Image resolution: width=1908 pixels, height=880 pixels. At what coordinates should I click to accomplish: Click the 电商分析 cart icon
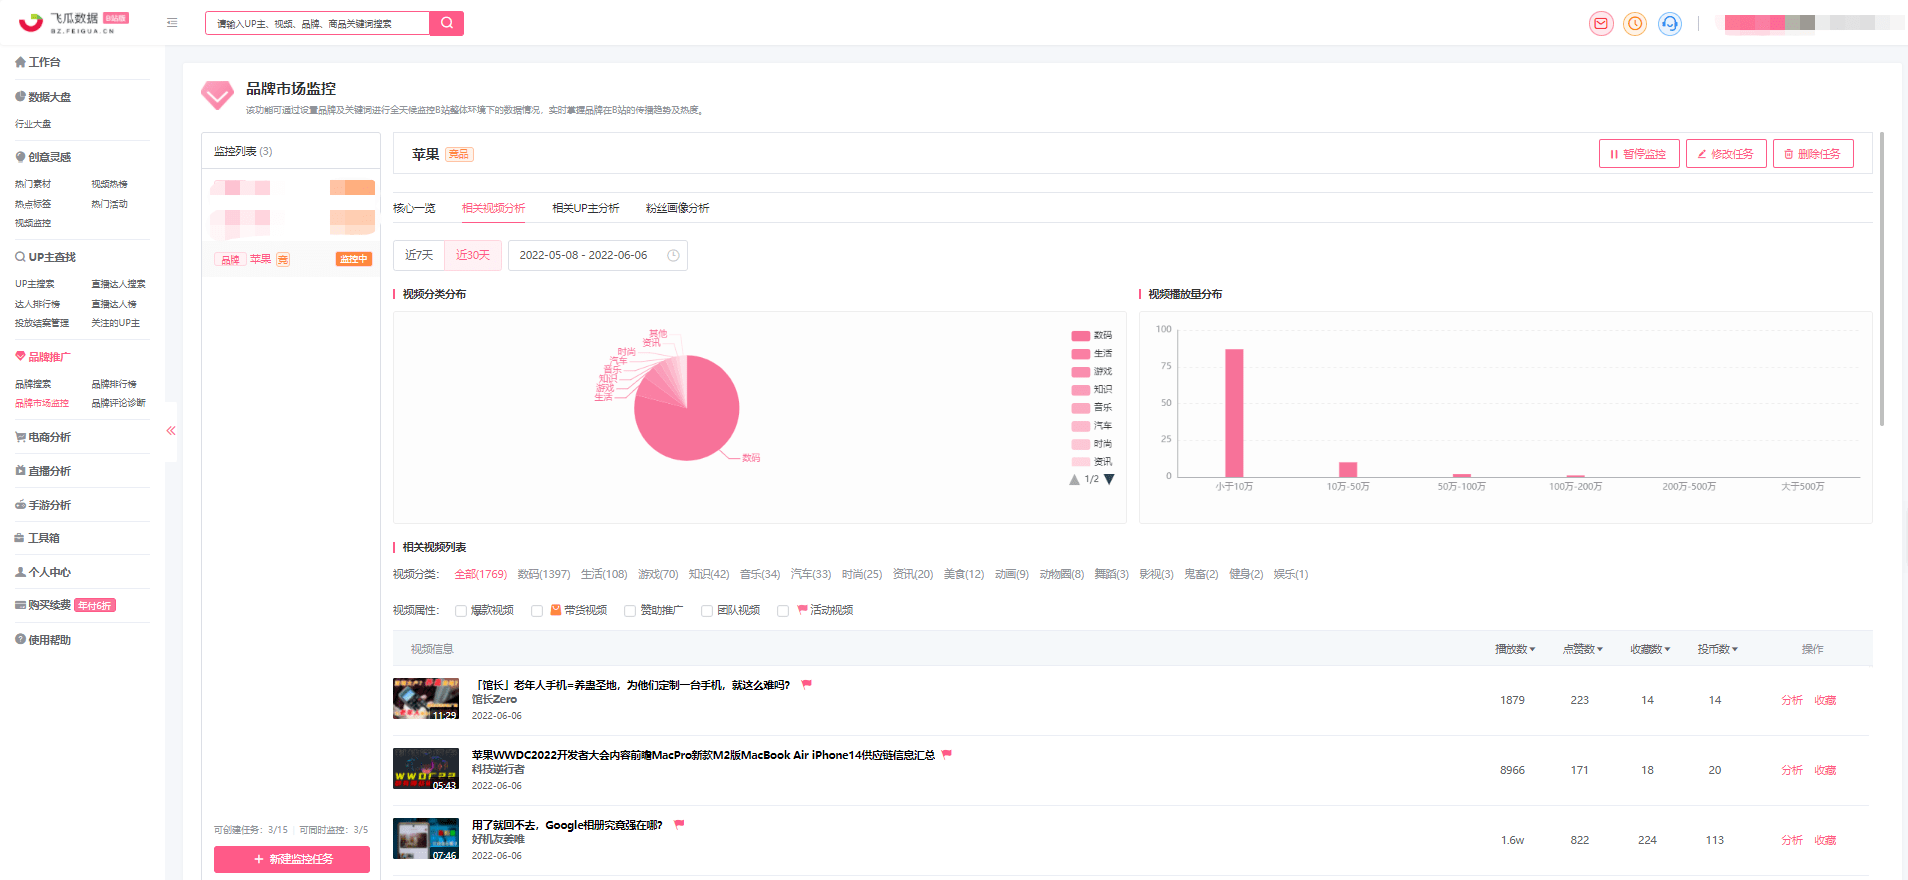[20, 437]
